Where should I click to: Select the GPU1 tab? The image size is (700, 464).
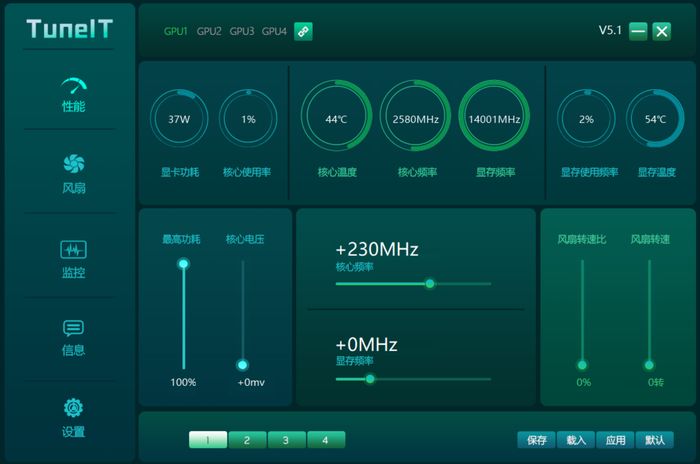176,31
